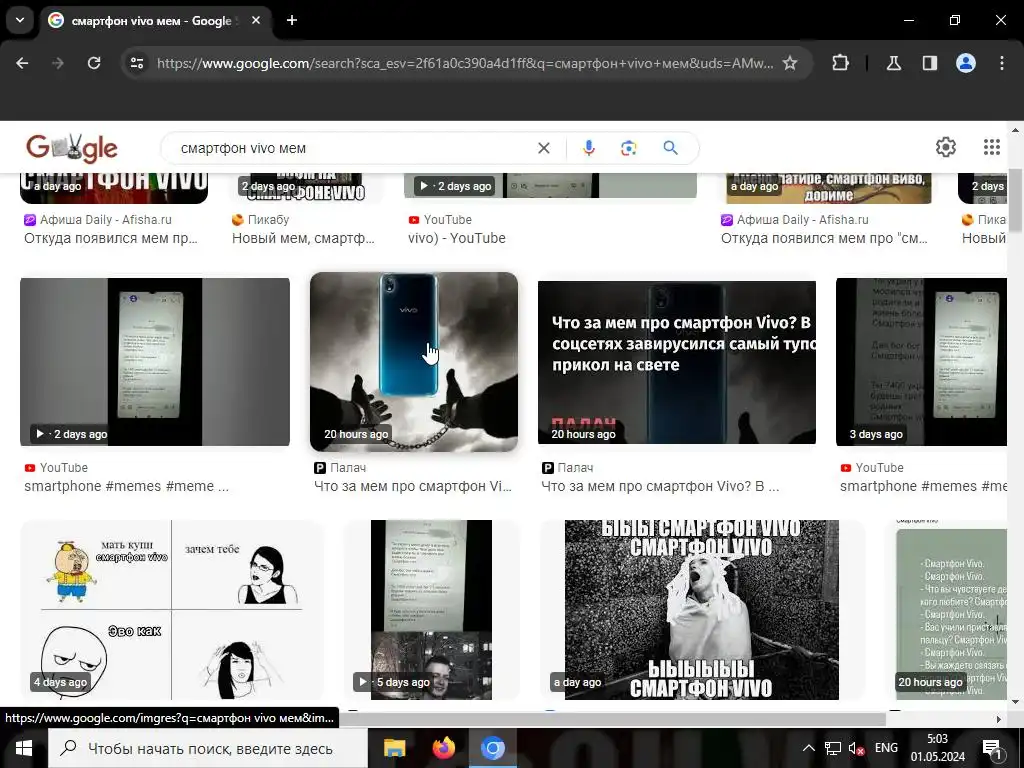Image resolution: width=1024 pixels, height=768 pixels.
Task: Click the Windows taskbar search box
Action: click(x=208, y=748)
